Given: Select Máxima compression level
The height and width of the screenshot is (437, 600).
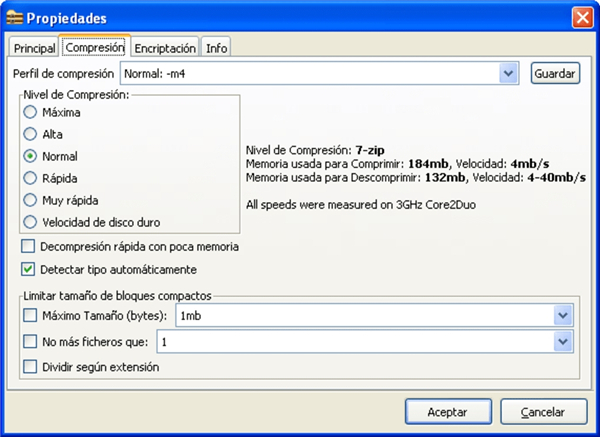Looking at the screenshot, I should (30, 112).
